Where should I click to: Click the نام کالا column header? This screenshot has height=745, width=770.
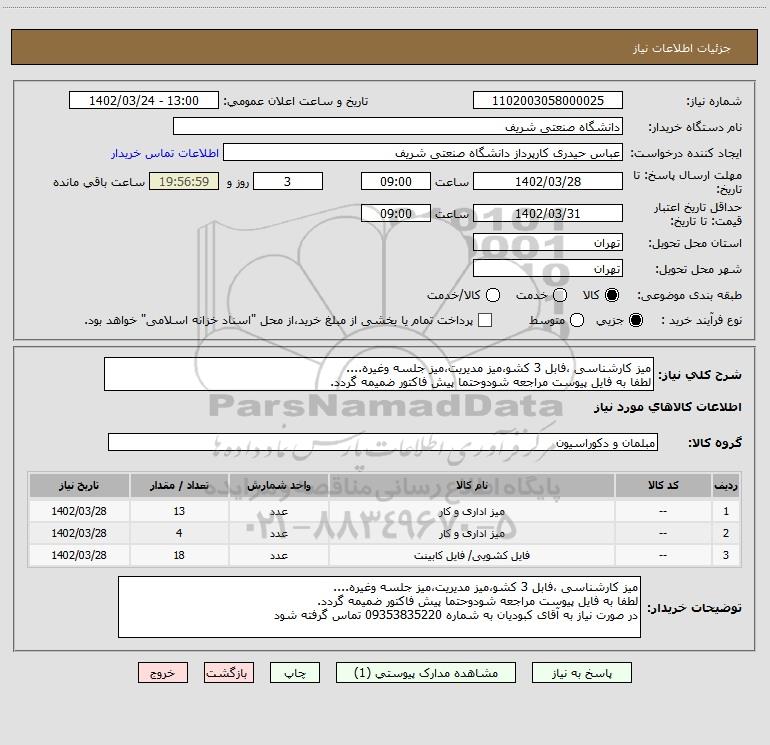(471, 486)
